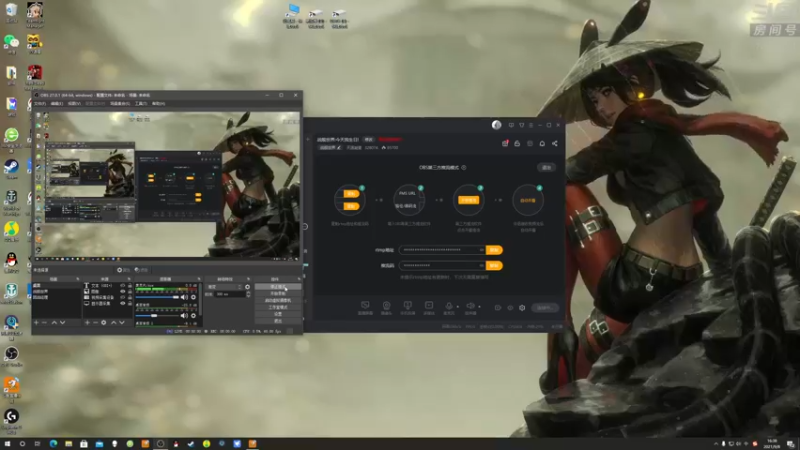Open scene transition properties gear
Image resolution: width=800 pixels, height=450 pixels.
coord(247,287)
